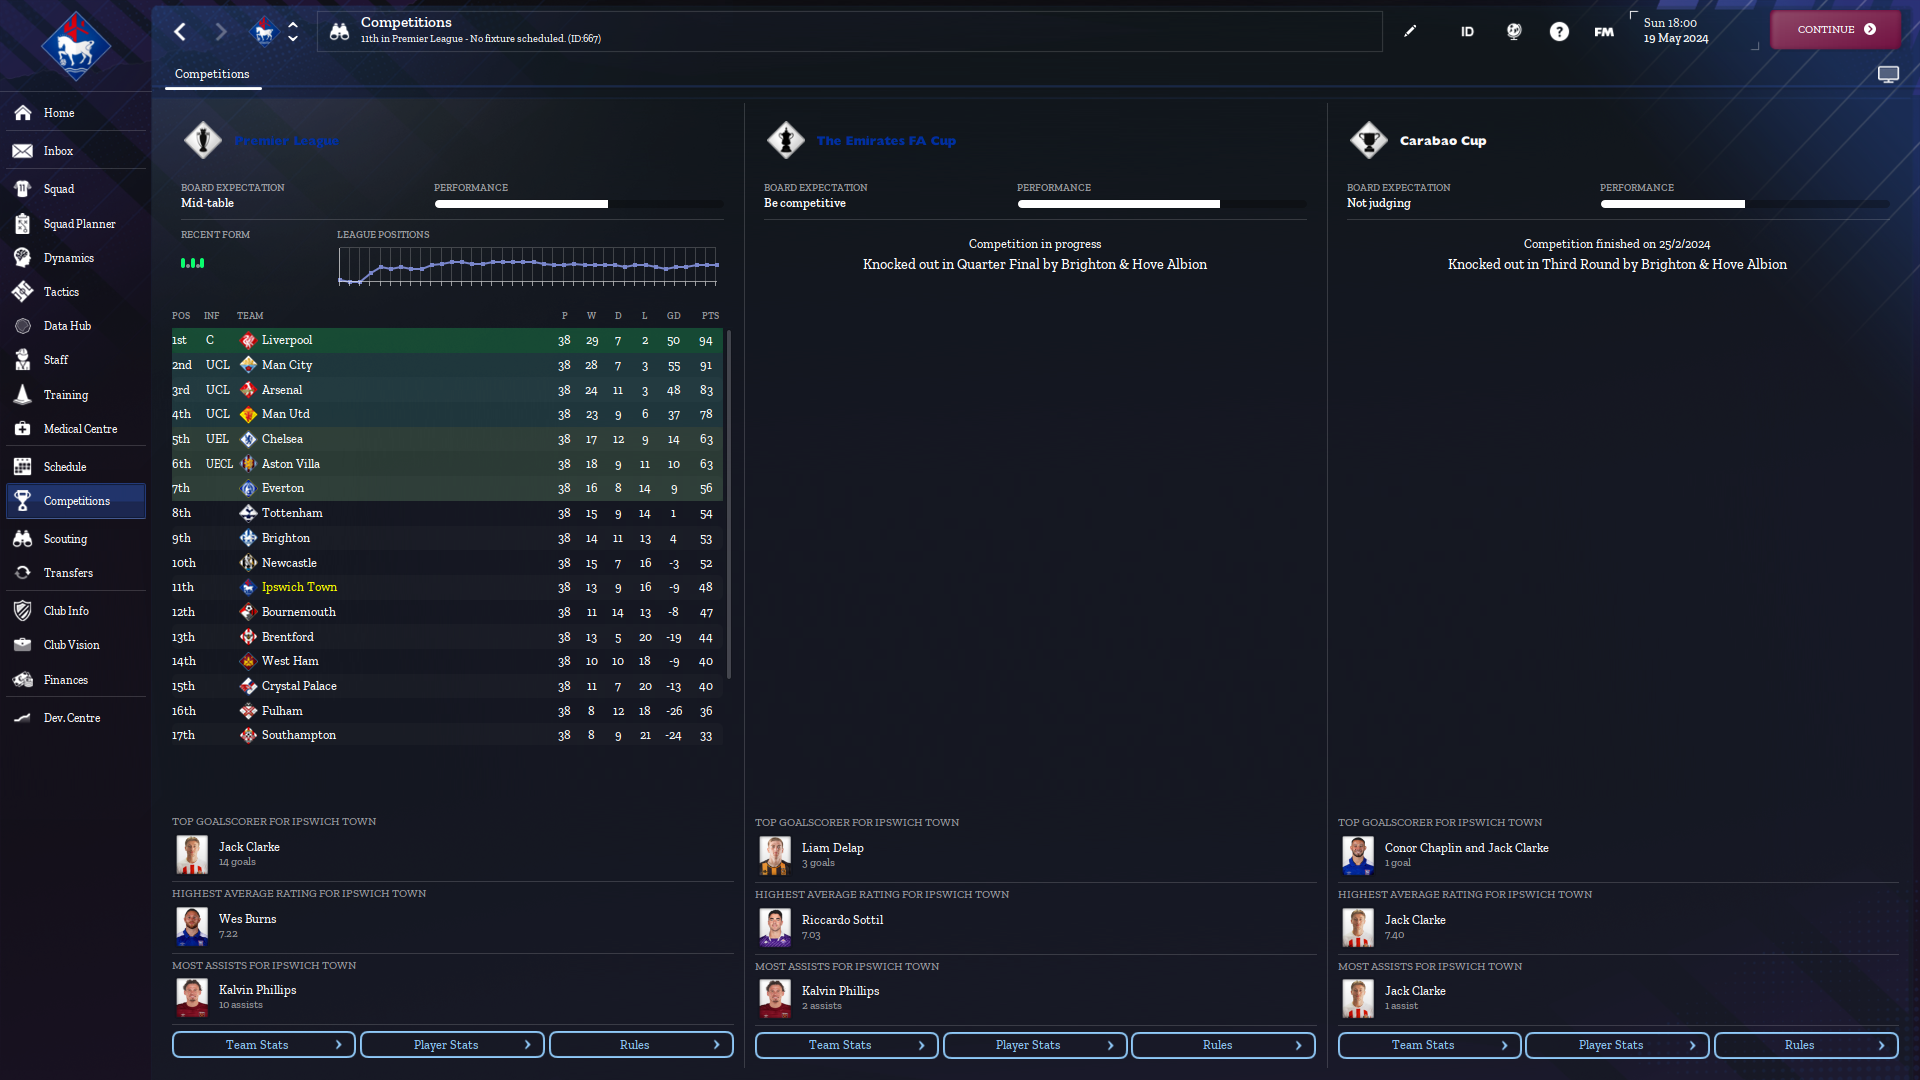Viewport: 1920px width, 1080px height.
Task: Open Staff icon in sidebar
Action: [23, 360]
